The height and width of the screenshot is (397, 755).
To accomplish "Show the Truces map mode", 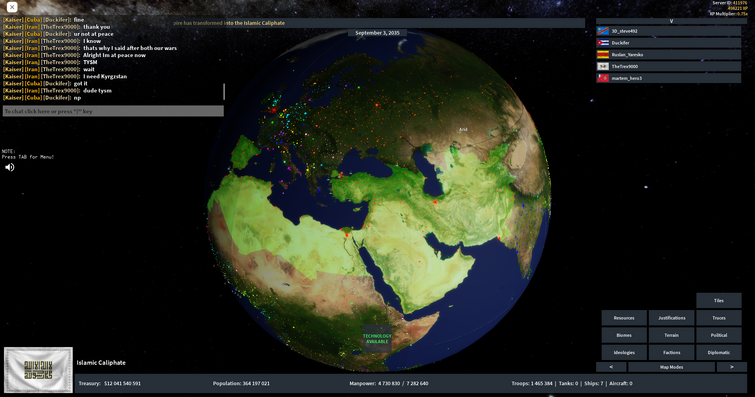I will tap(718, 318).
